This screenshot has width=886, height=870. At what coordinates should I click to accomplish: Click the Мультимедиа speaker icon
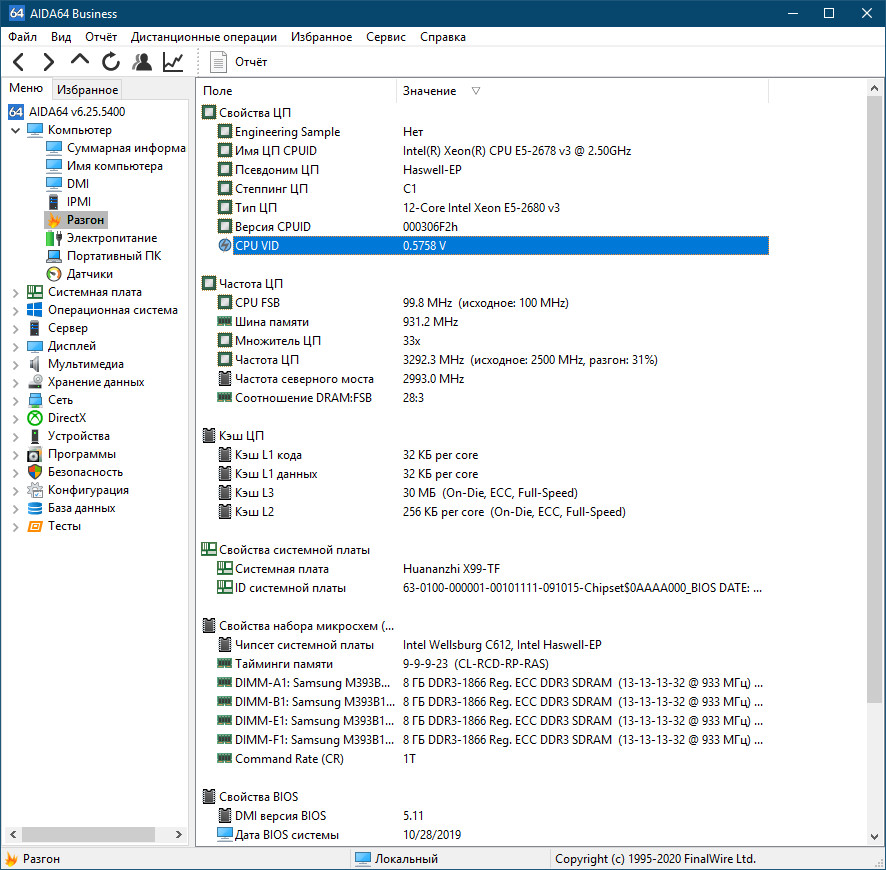click(35, 364)
